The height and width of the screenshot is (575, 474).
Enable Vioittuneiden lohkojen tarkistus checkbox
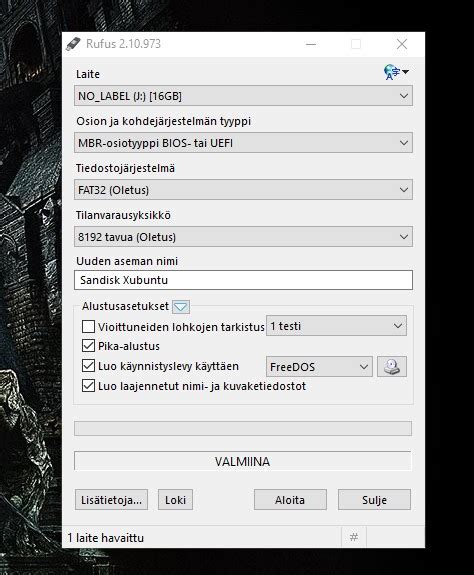tap(88, 326)
